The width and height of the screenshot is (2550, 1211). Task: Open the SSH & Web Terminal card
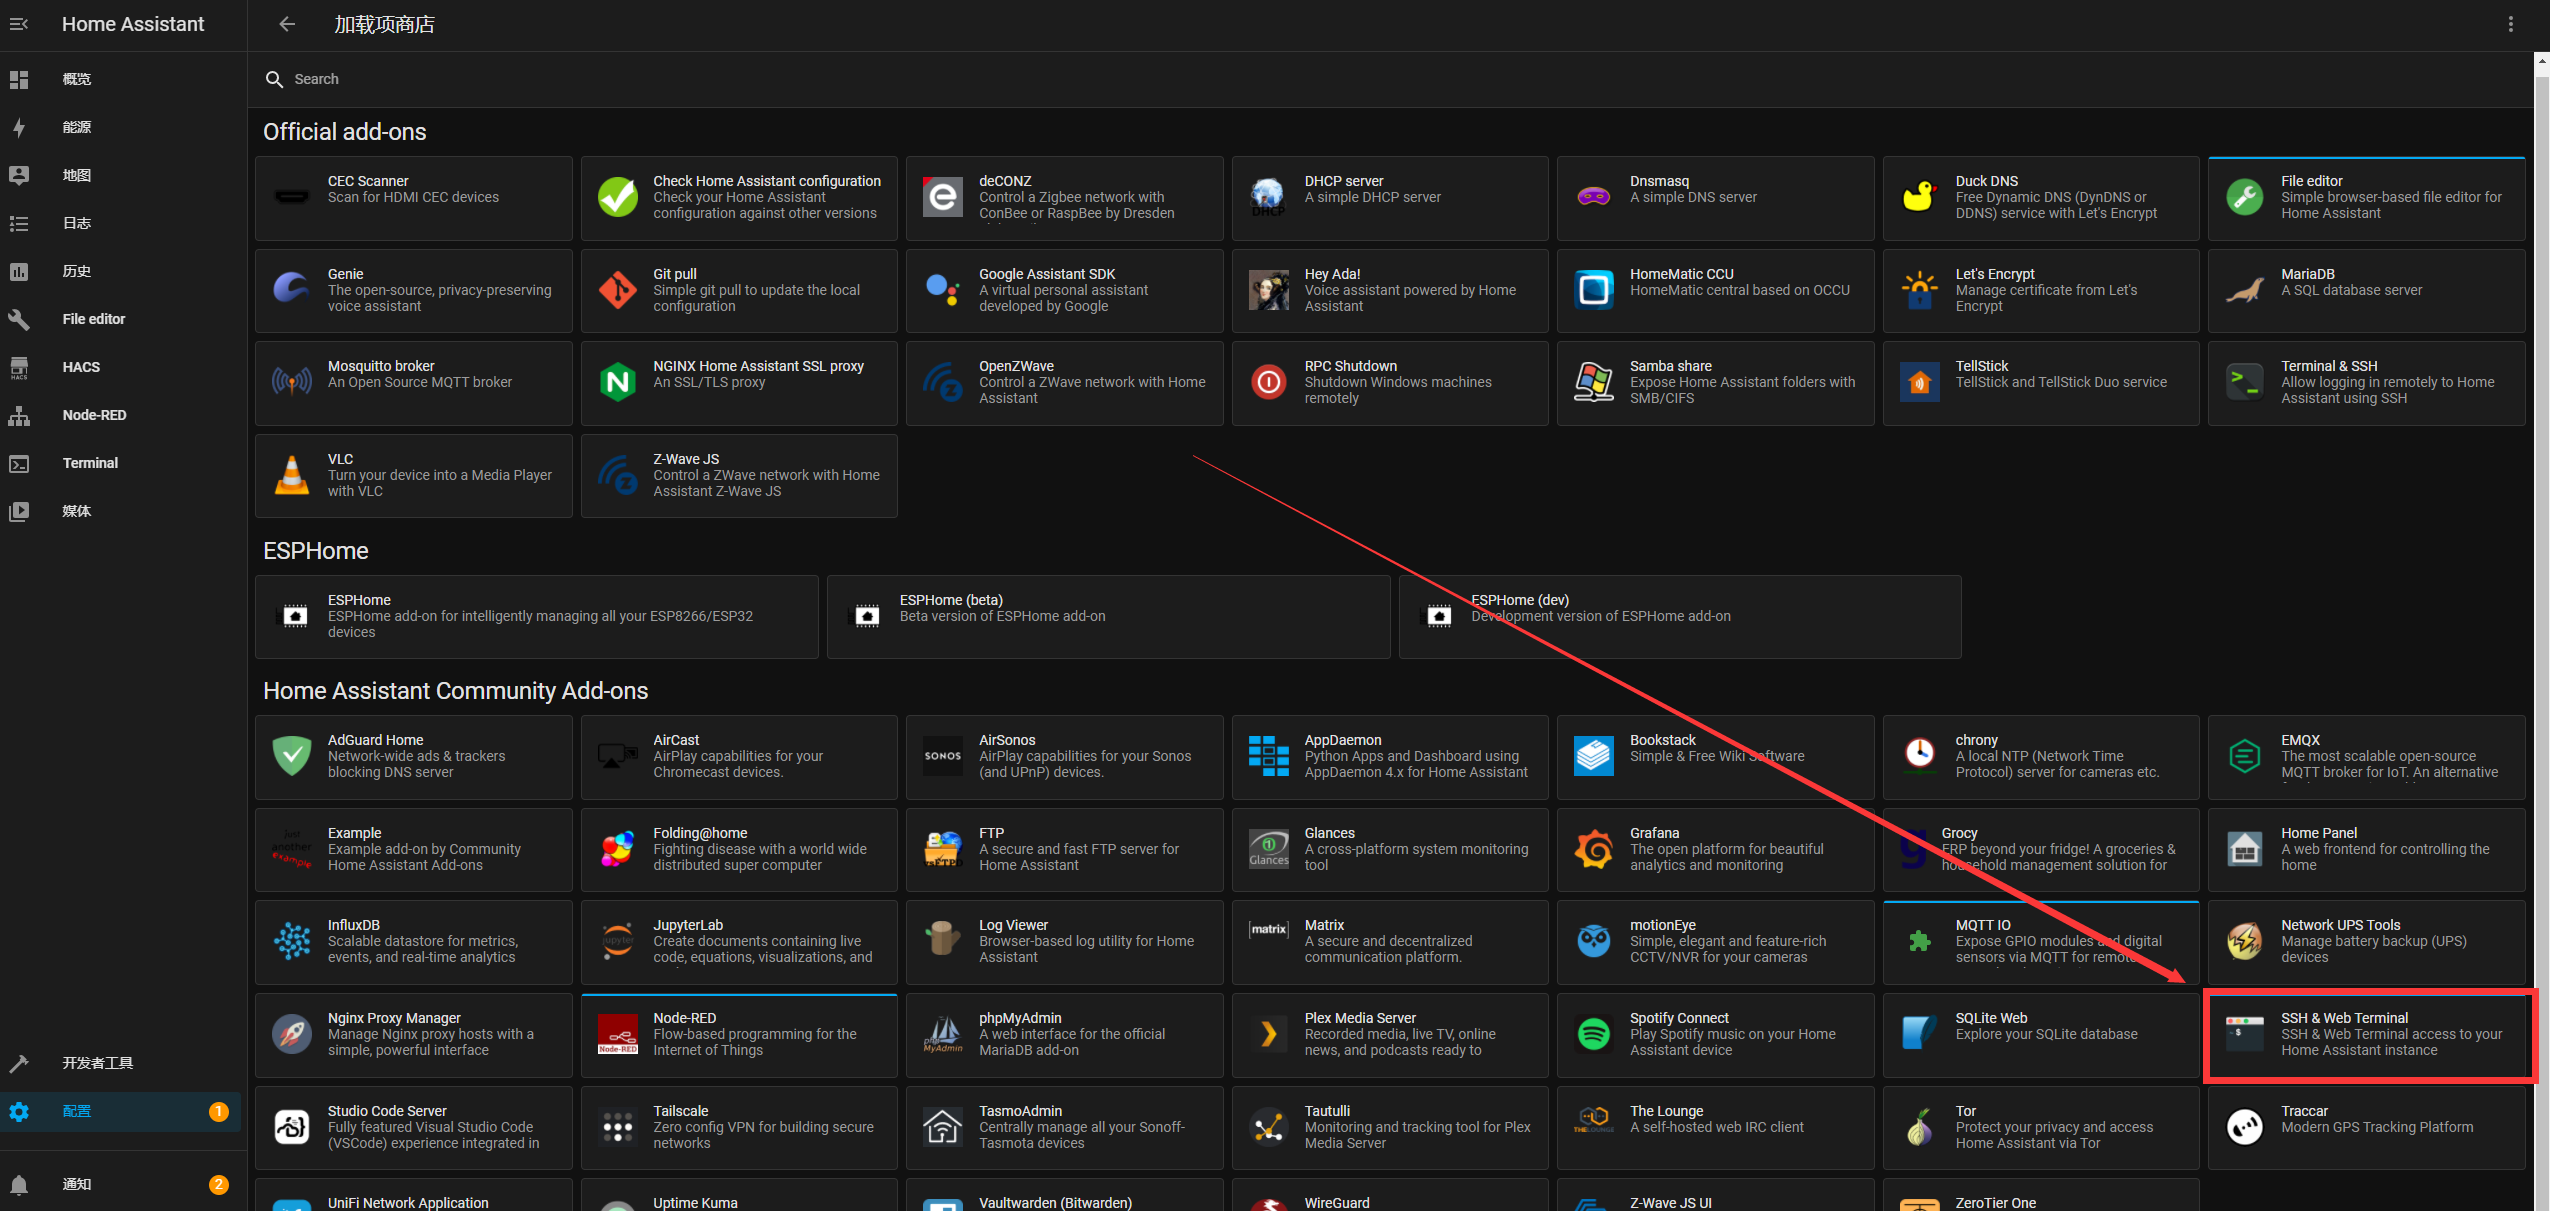tap(2367, 1034)
